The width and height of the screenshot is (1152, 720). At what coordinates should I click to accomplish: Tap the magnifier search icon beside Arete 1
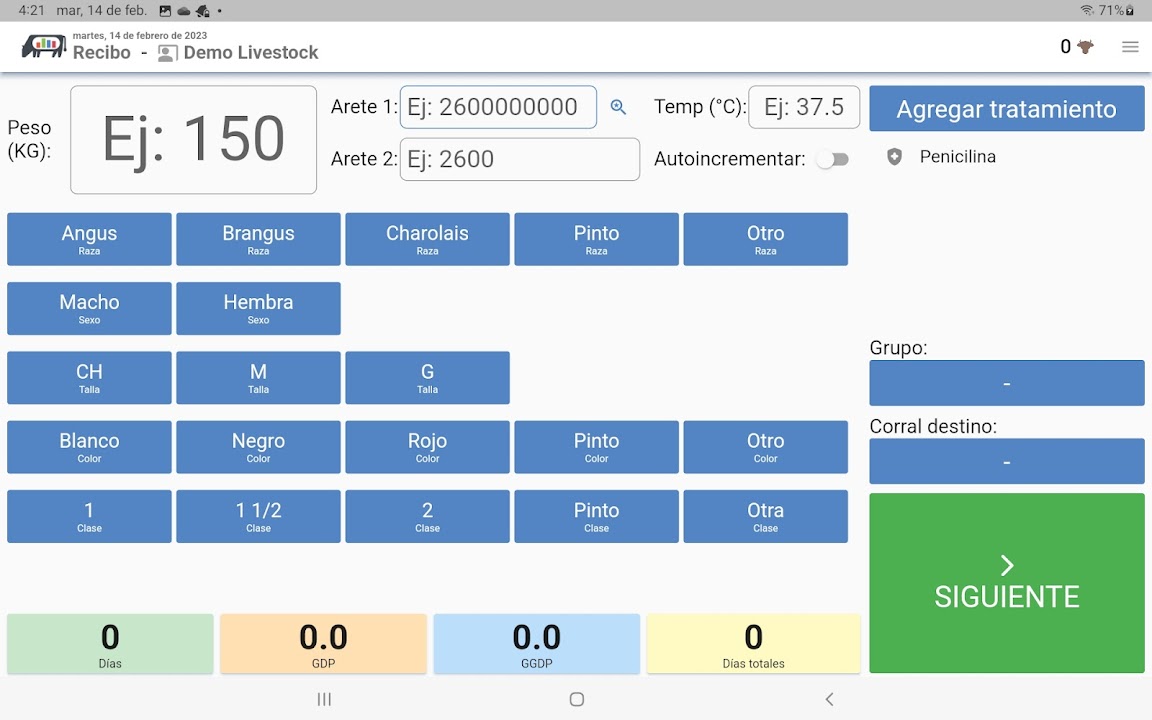tap(618, 107)
